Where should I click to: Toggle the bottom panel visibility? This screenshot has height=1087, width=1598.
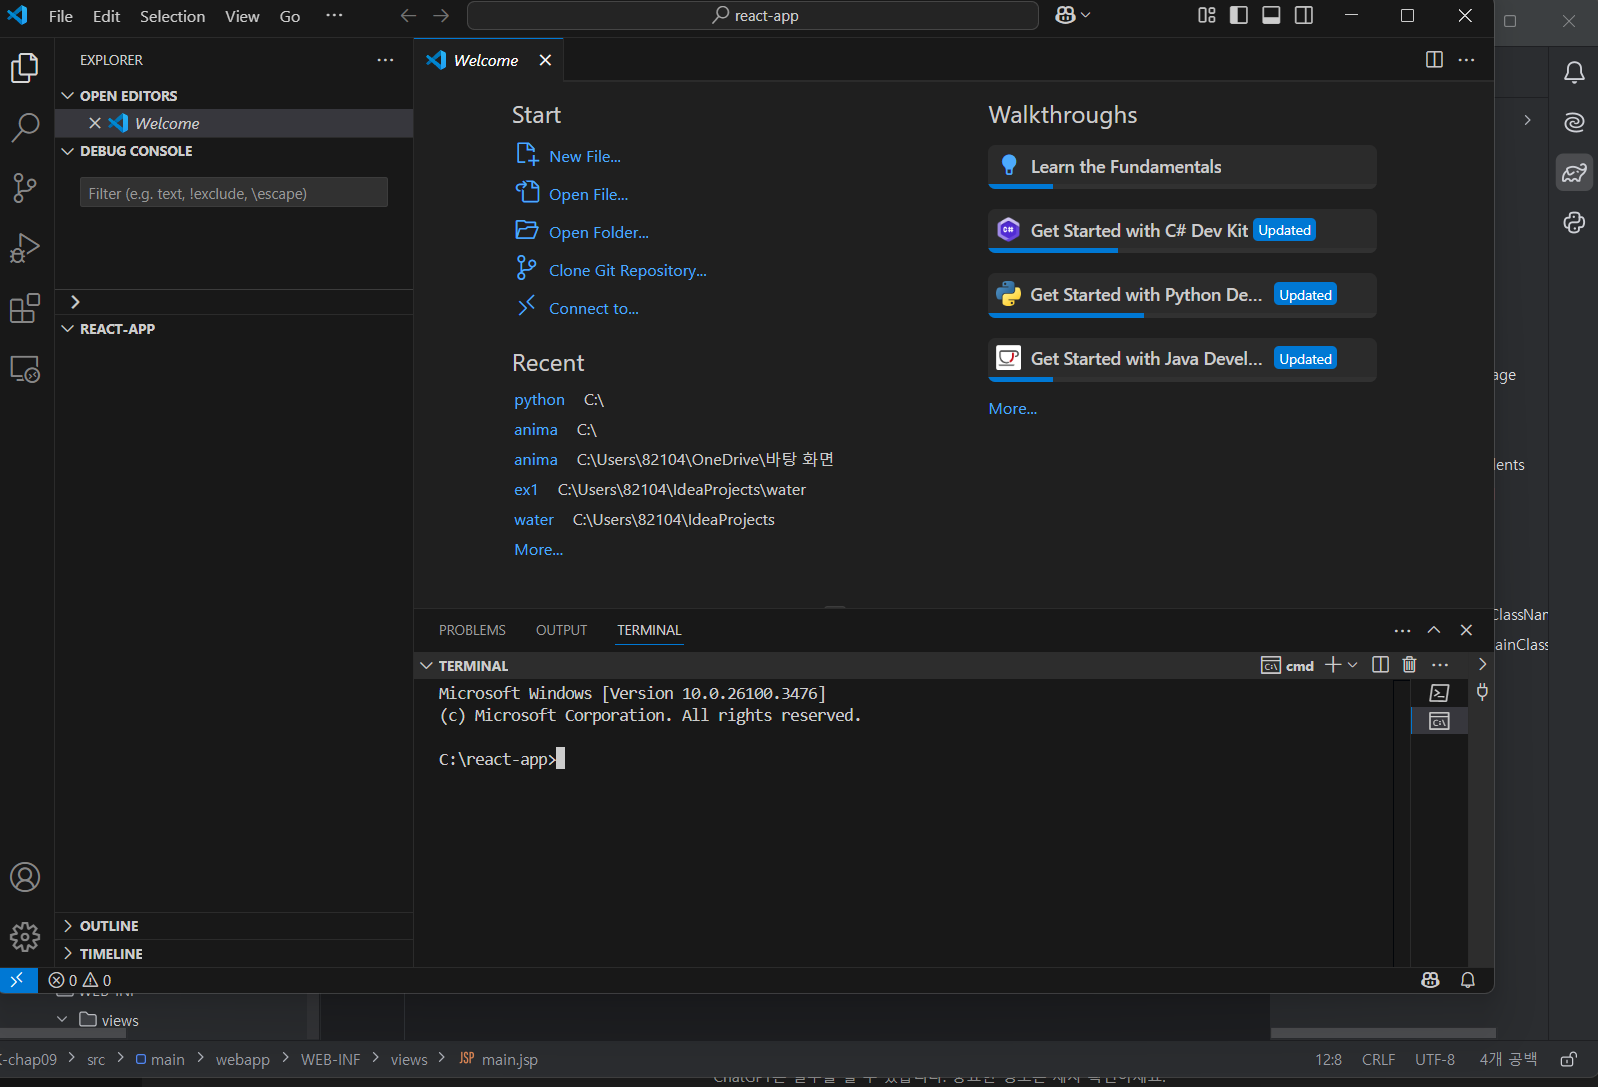[x=1271, y=15]
